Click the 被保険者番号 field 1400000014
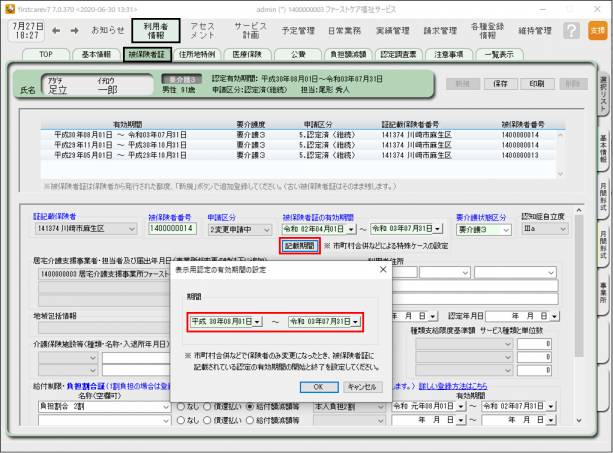The height and width of the screenshot is (453, 613). (x=172, y=228)
